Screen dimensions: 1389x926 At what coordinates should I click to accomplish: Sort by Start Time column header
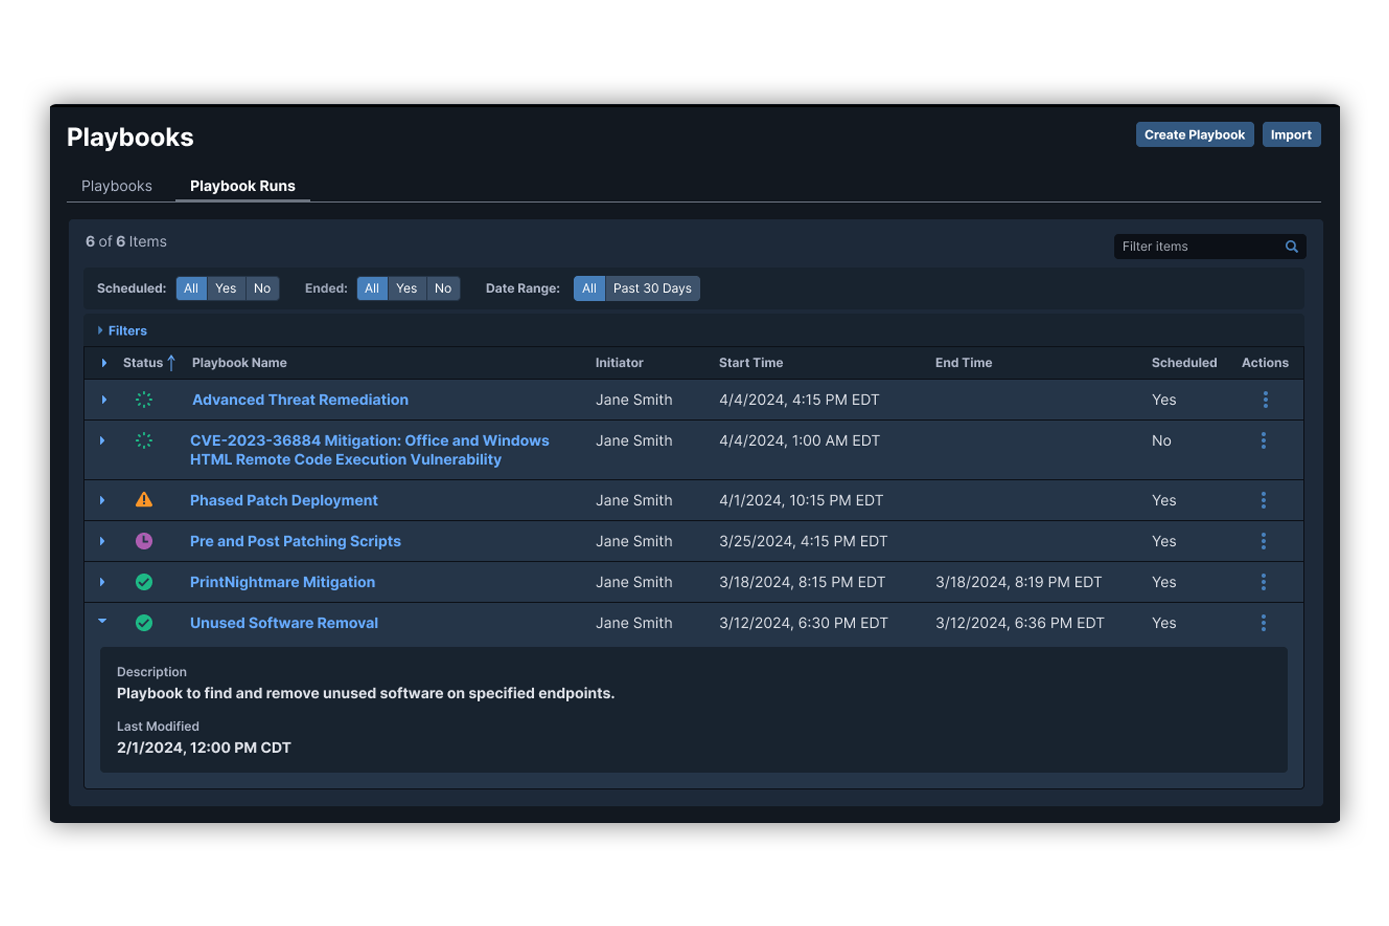pos(751,363)
